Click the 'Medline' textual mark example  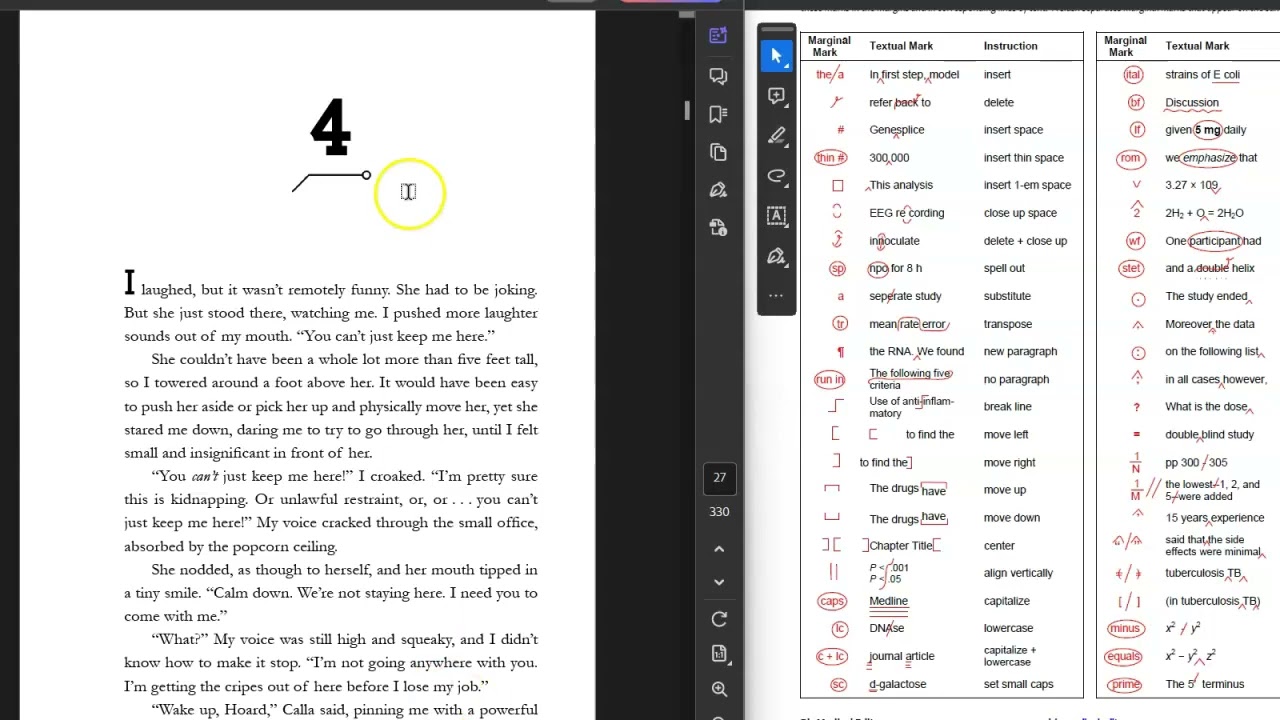point(888,601)
